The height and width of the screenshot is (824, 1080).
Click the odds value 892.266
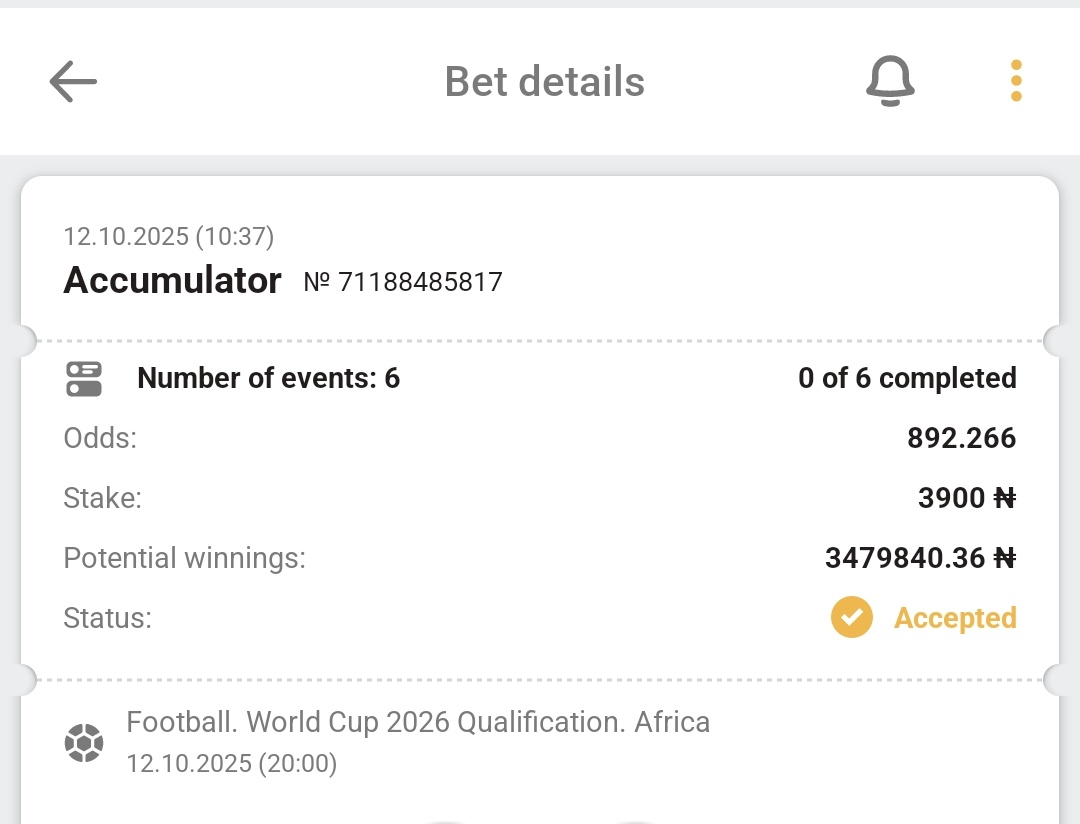tap(961, 438)
